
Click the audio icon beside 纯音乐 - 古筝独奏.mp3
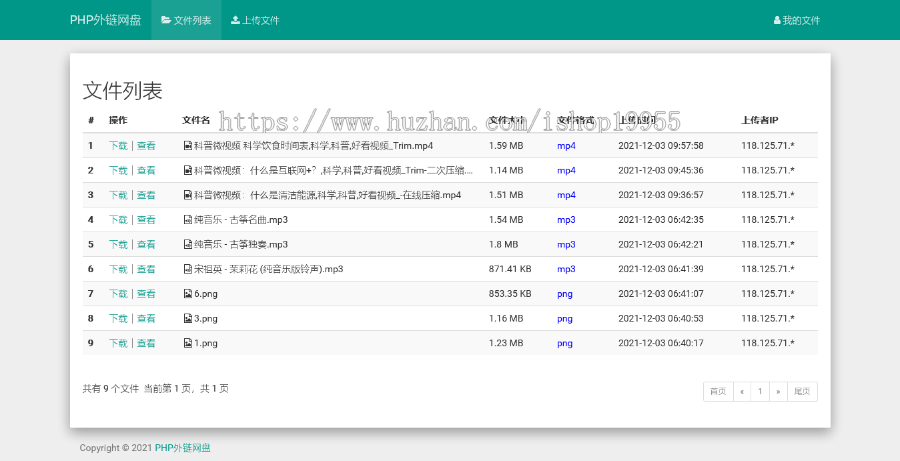[187, 244]
